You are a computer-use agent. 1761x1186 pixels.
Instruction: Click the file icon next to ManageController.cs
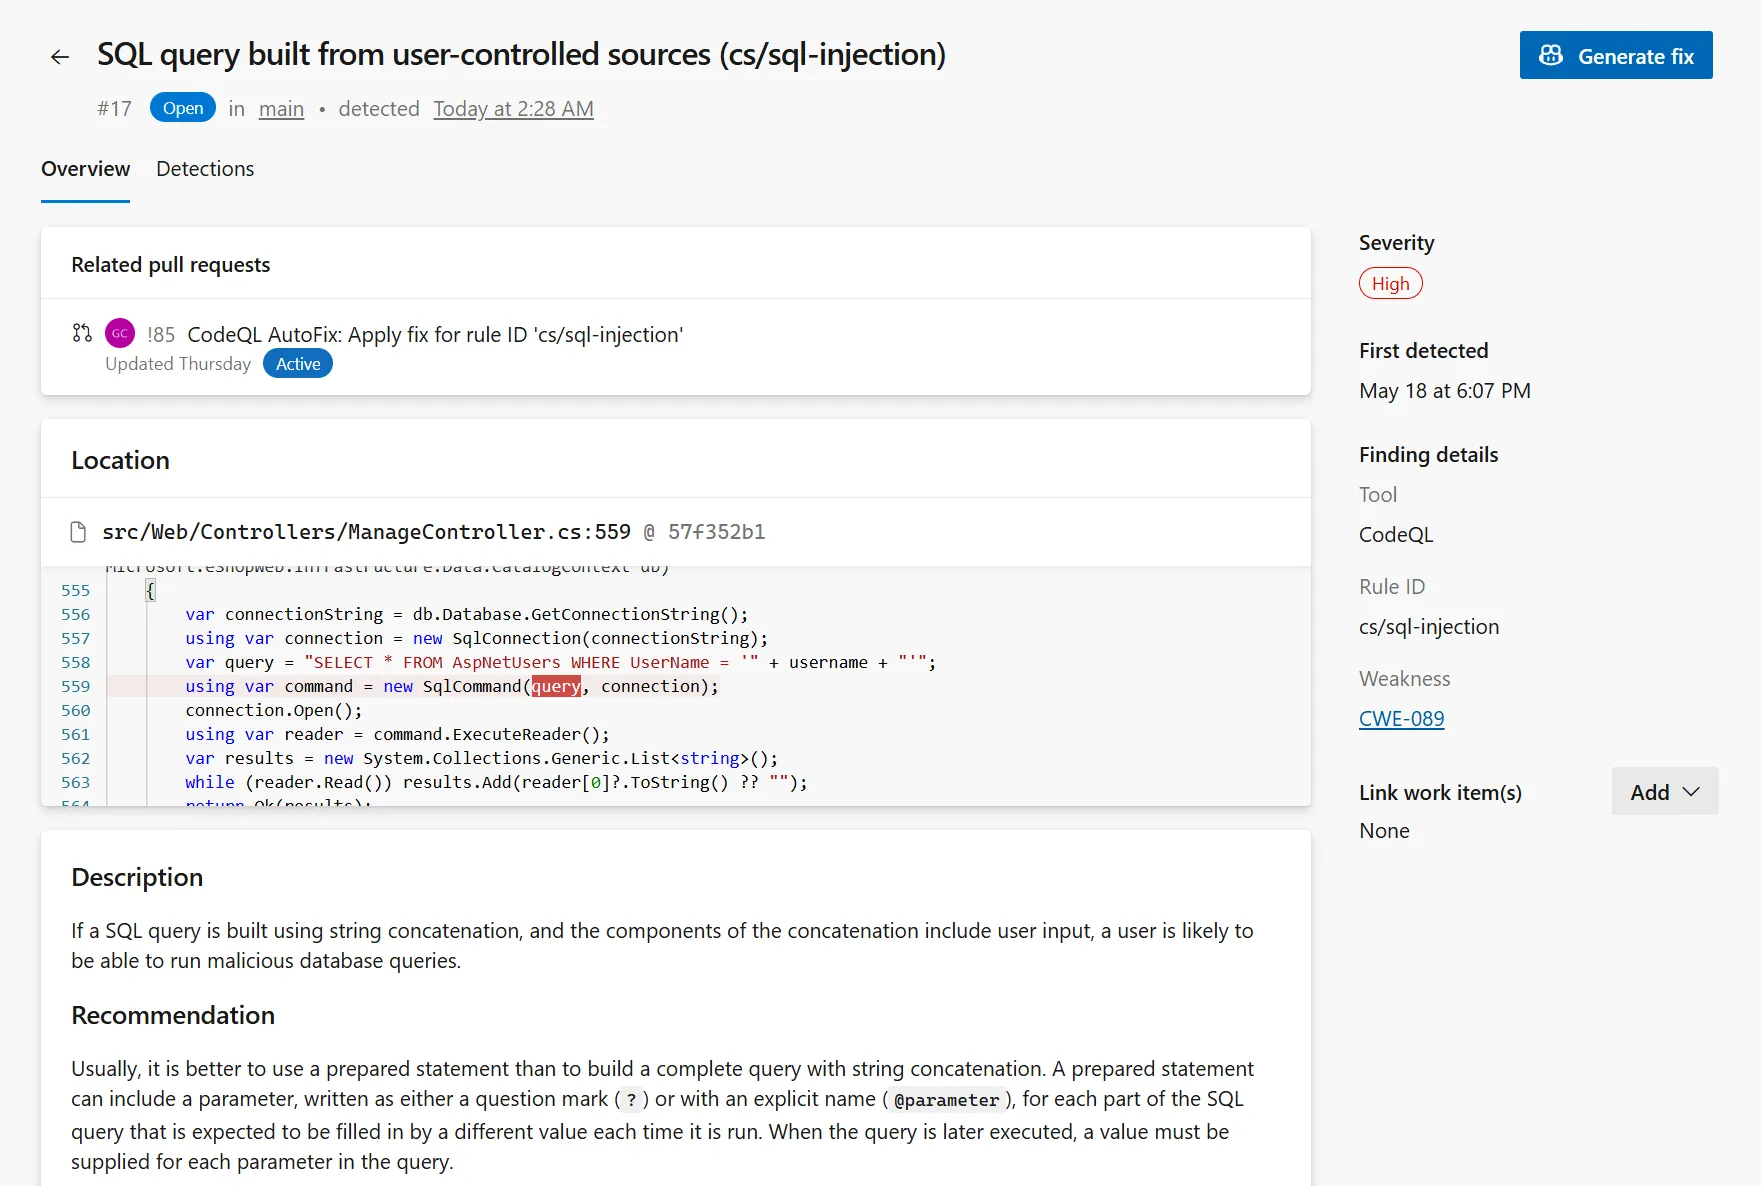click(78, 532)
